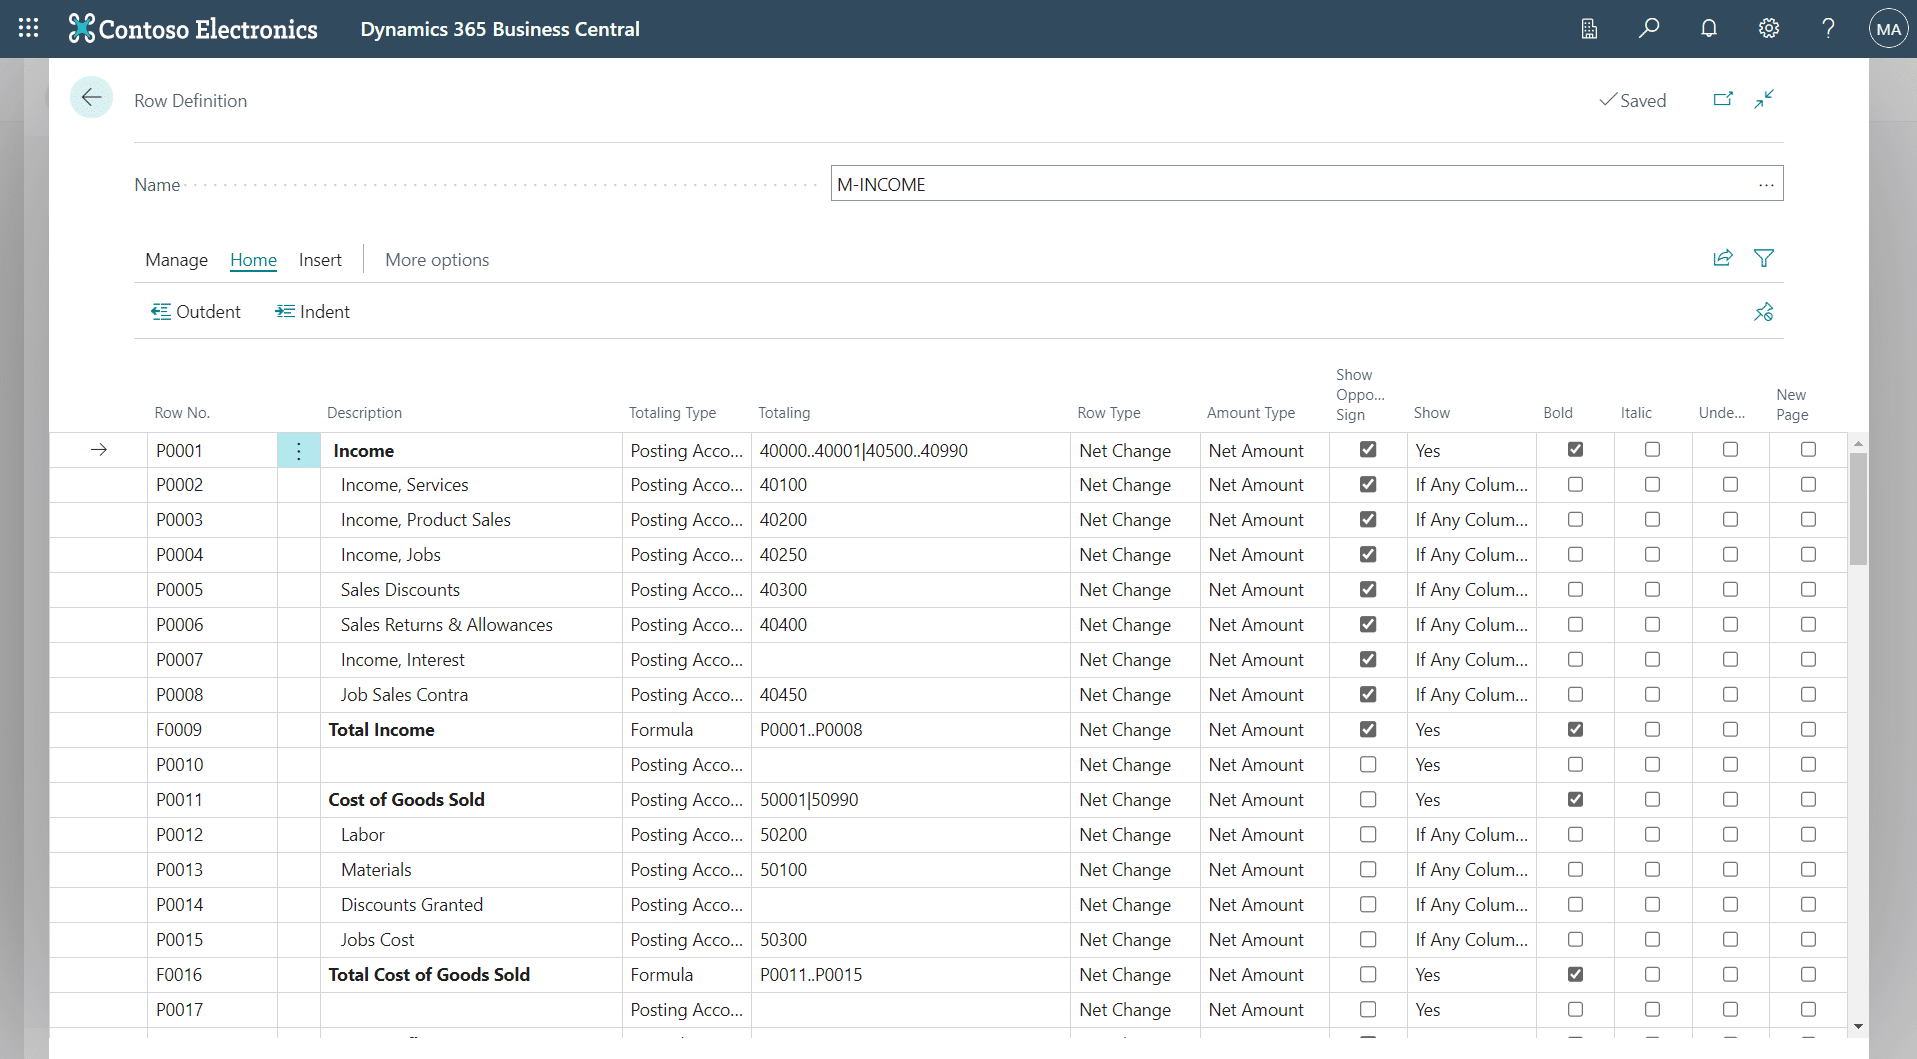Enable Italic for Income, Services row
Screen dimensions: 1917x1059
[1652, 485]
